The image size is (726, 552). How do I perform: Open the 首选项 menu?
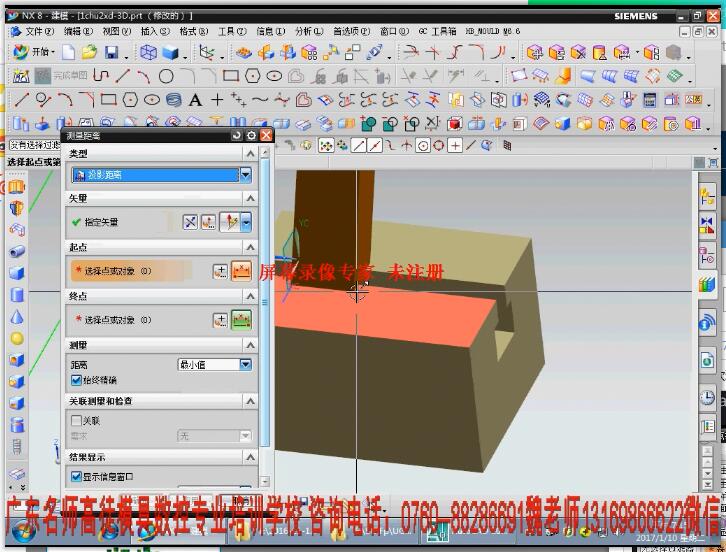pyautogui.click(x=351, y=31)
